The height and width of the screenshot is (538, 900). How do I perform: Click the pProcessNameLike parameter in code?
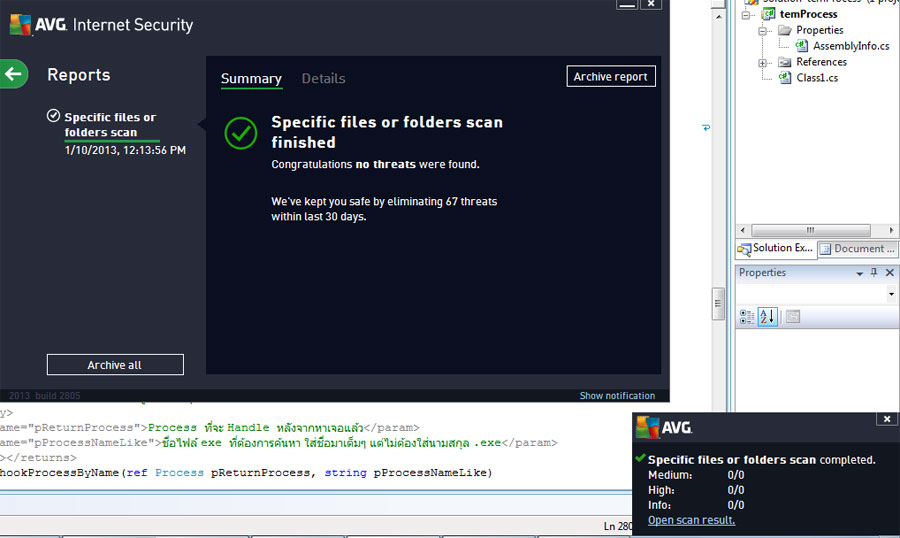(x=430, y=473)
